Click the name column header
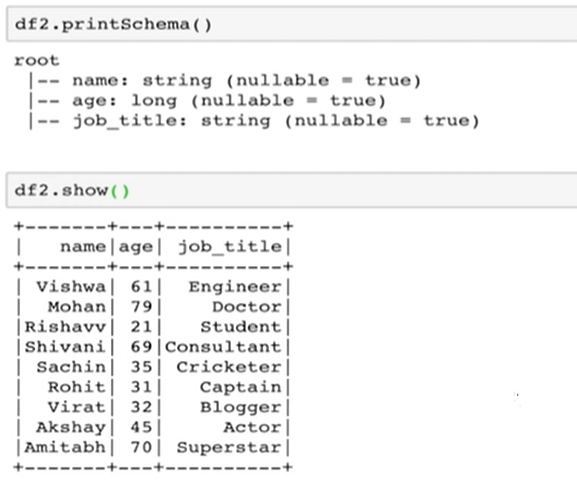 tap(83, 247)
